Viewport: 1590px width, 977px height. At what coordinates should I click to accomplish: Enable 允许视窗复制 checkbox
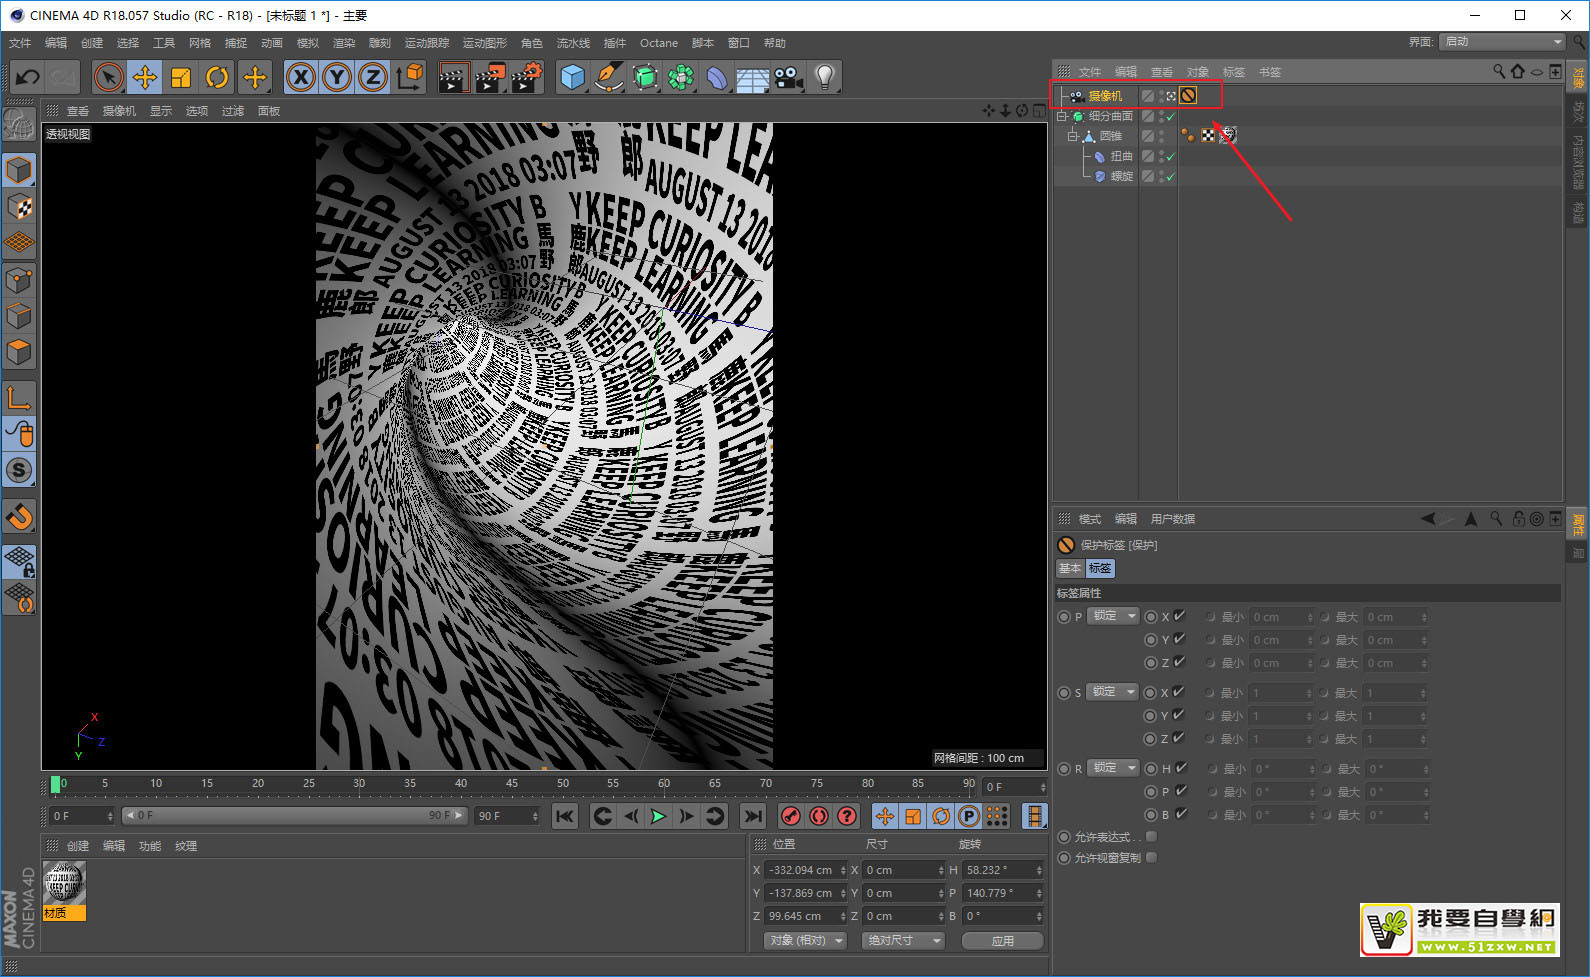[1151, 857]
